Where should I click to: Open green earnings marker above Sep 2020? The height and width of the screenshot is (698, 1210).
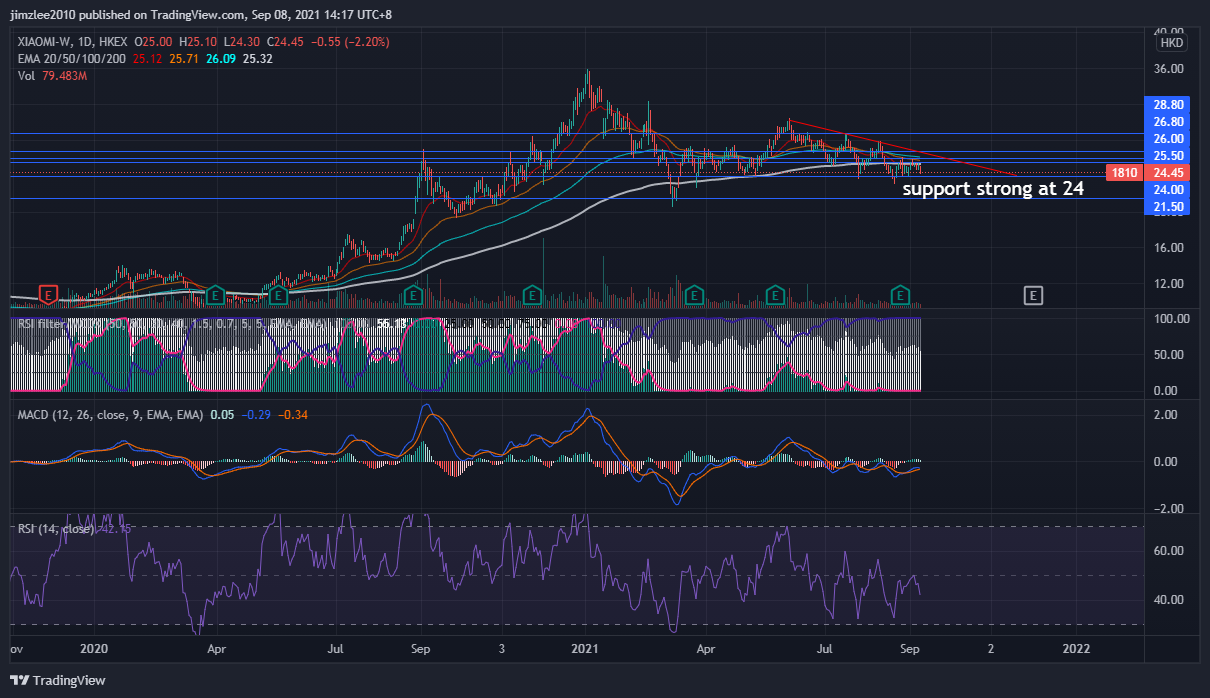click(412, 295)
